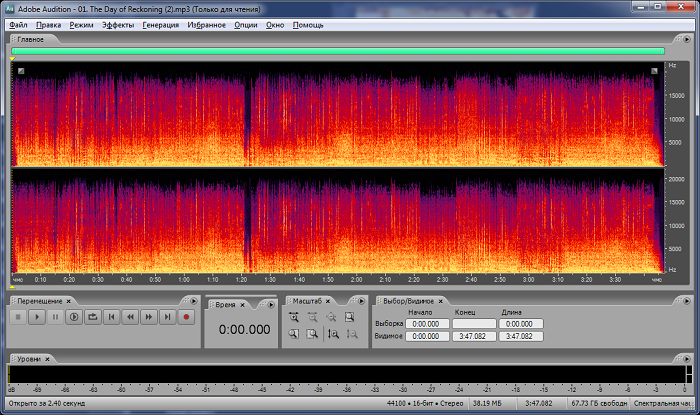700x415 pixels.
Task: Click the horizontal zoom-in magnifier icon
Action: tap(294, 317)
